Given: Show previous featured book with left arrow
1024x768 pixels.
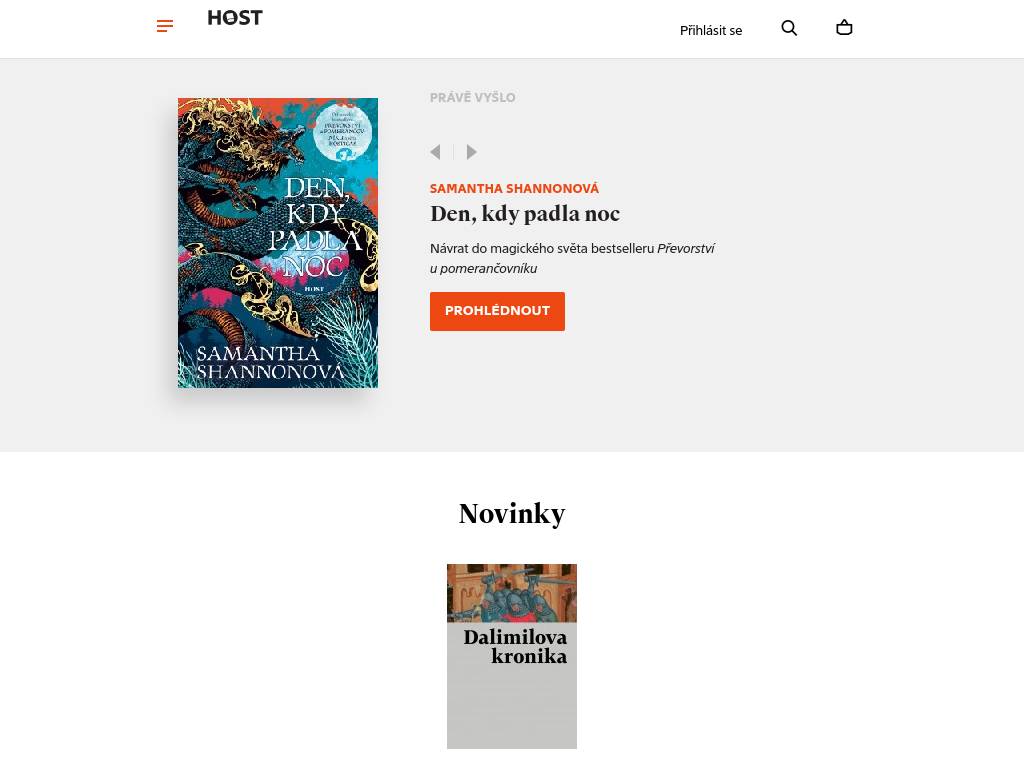Looking at the screenshot, I should 436,152.
